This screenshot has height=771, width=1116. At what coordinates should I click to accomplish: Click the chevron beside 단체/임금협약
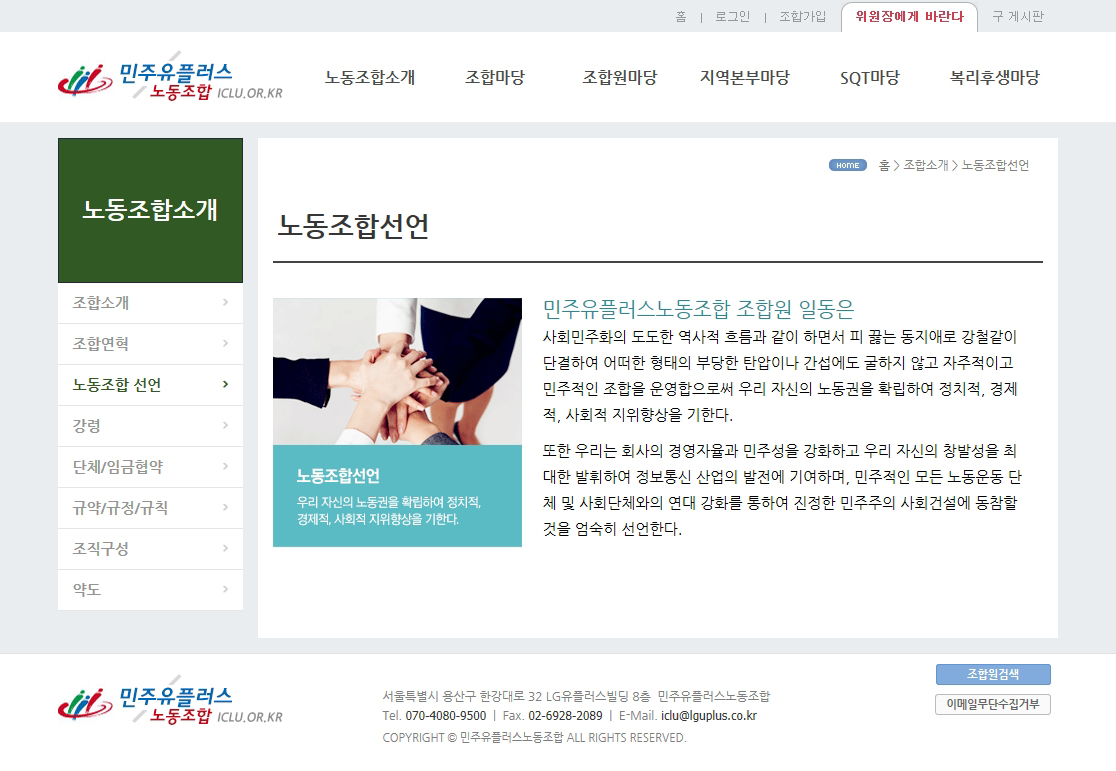226,466
